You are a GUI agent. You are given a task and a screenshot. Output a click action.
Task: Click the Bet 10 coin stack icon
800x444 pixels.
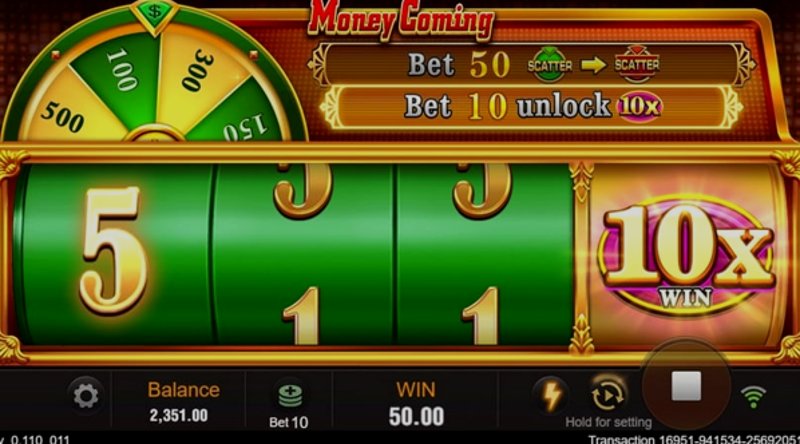(x=289, y=397)
